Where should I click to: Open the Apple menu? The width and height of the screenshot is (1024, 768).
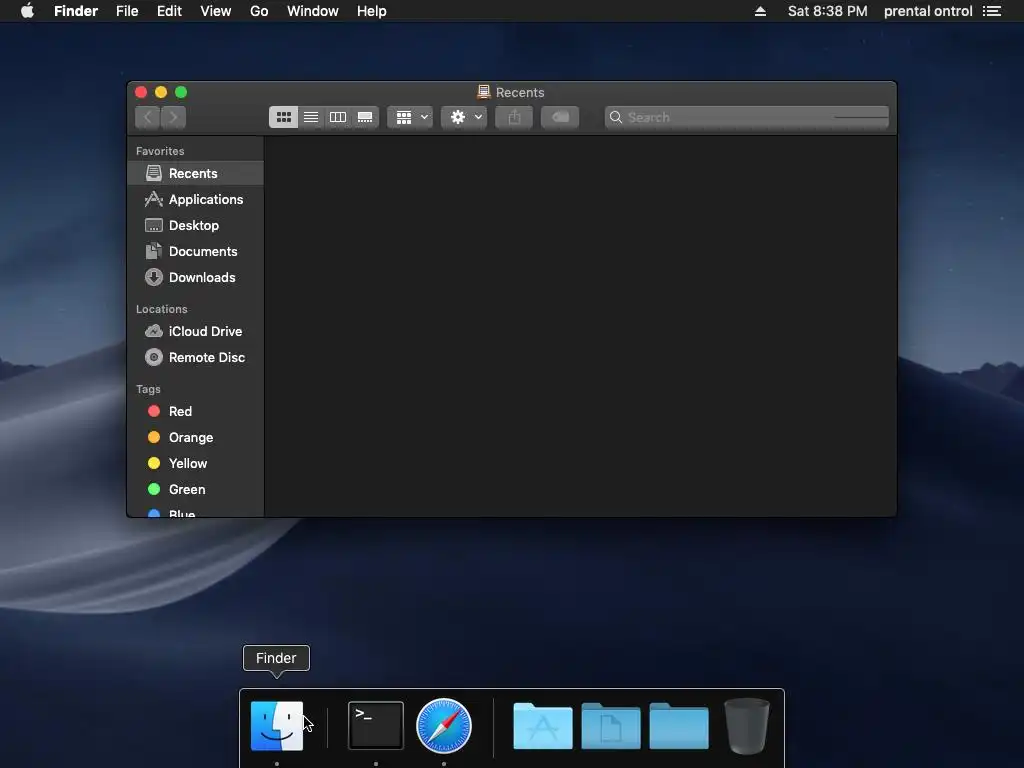point(27,10)
